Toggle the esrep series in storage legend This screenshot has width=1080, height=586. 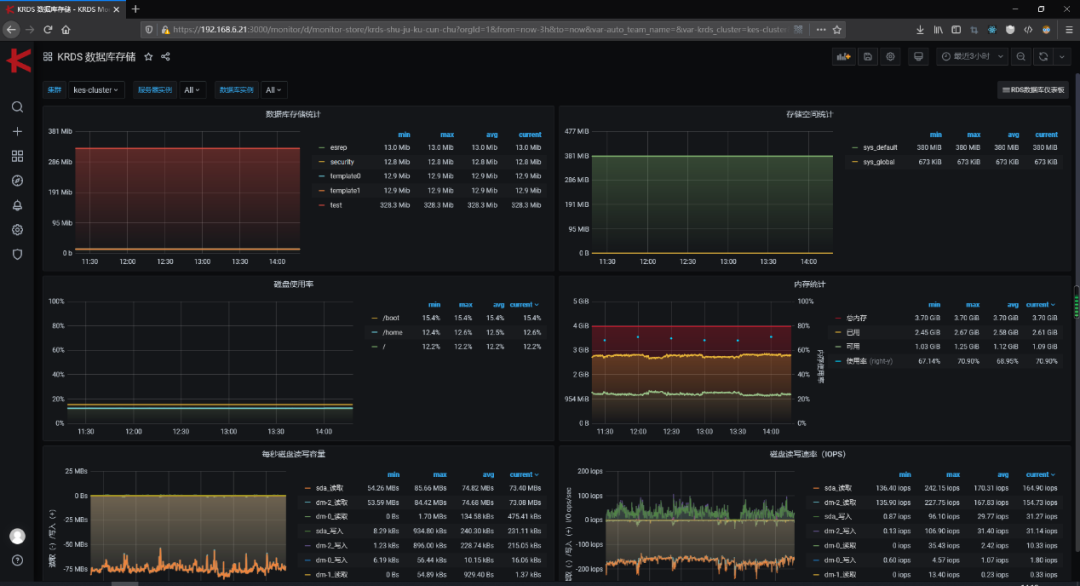tap(338, 147)
